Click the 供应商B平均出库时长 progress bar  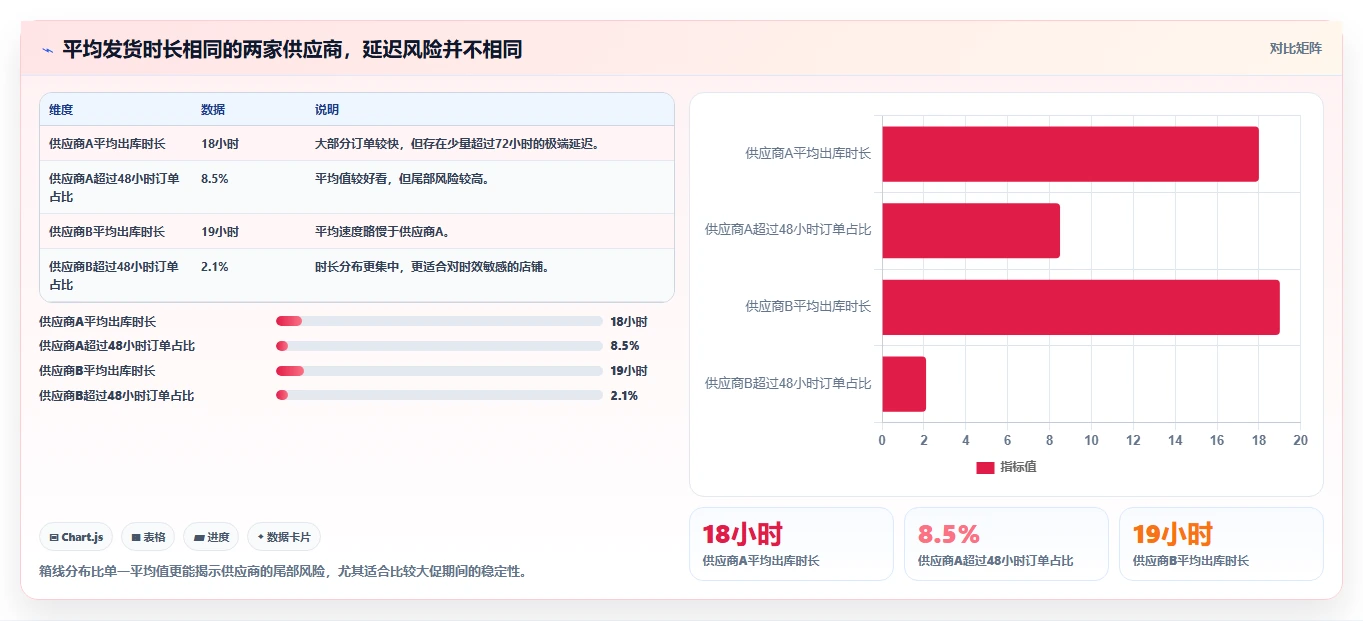point(439,371)
